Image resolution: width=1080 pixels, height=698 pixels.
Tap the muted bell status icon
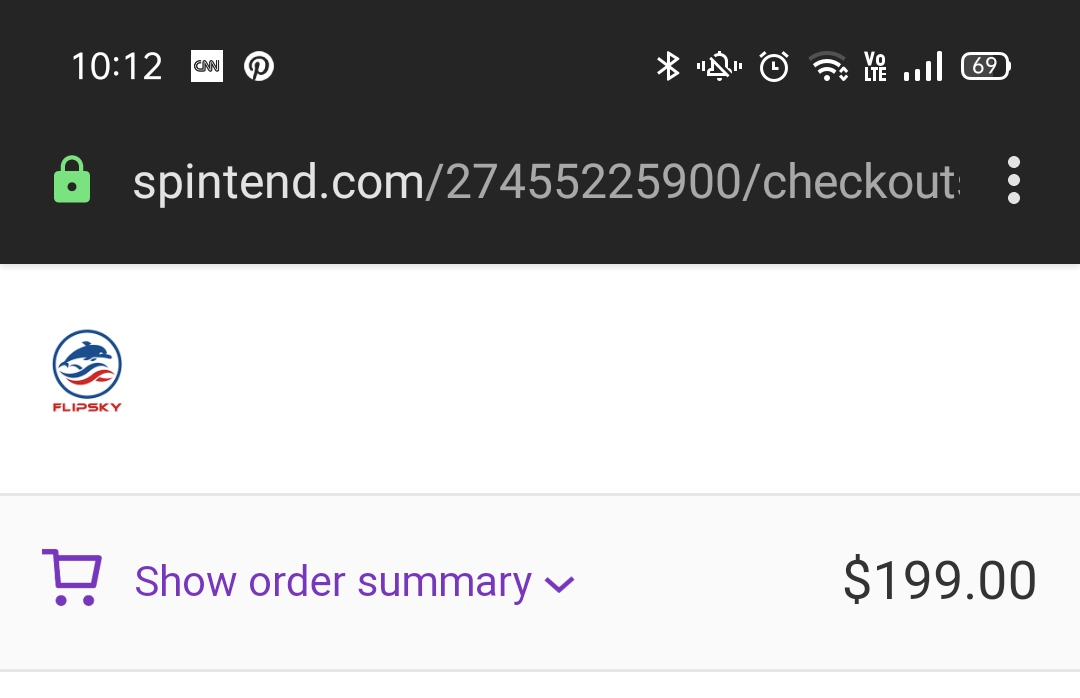[x=719, y=67]
